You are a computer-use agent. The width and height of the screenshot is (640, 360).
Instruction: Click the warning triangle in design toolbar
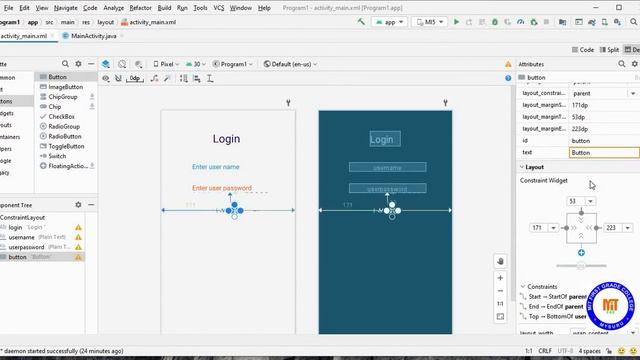tap(508, 64)
